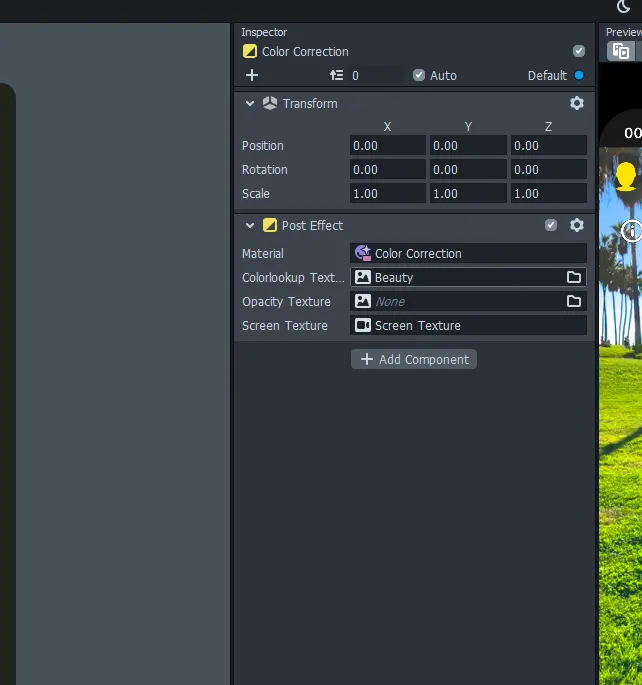642x685 pixels.
Task: Edit Scale Z field
Action: (549, 194)
